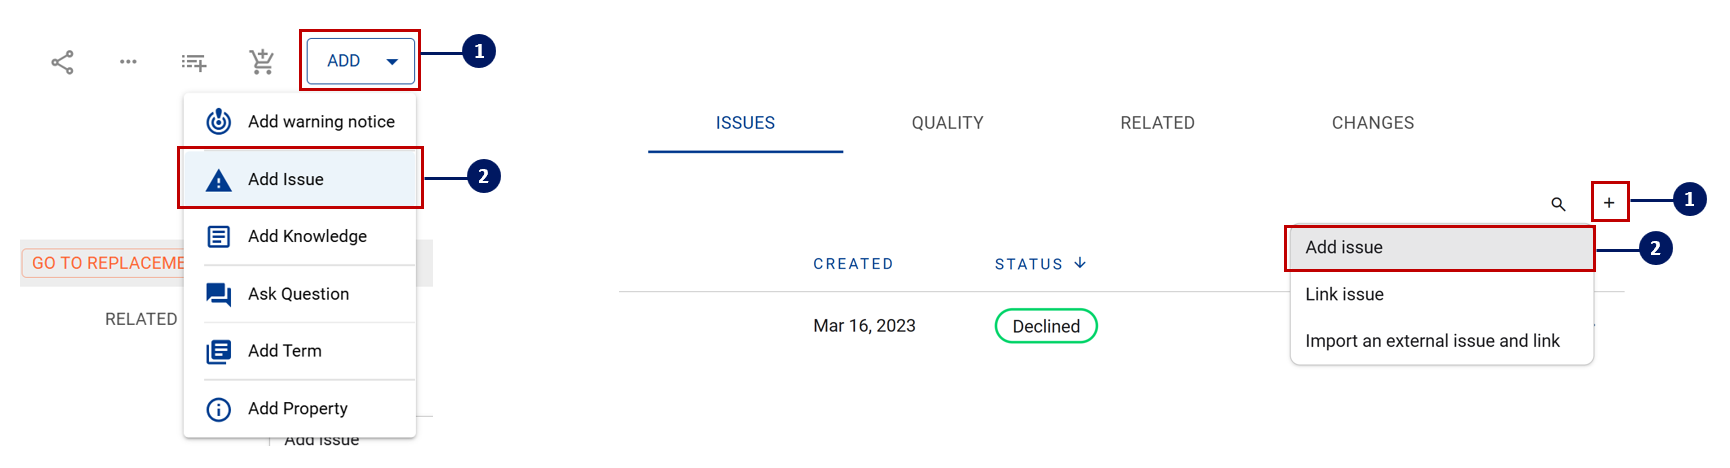Click the share icon
Viewport: 1730px width, 468px height.
click(62, 62)
